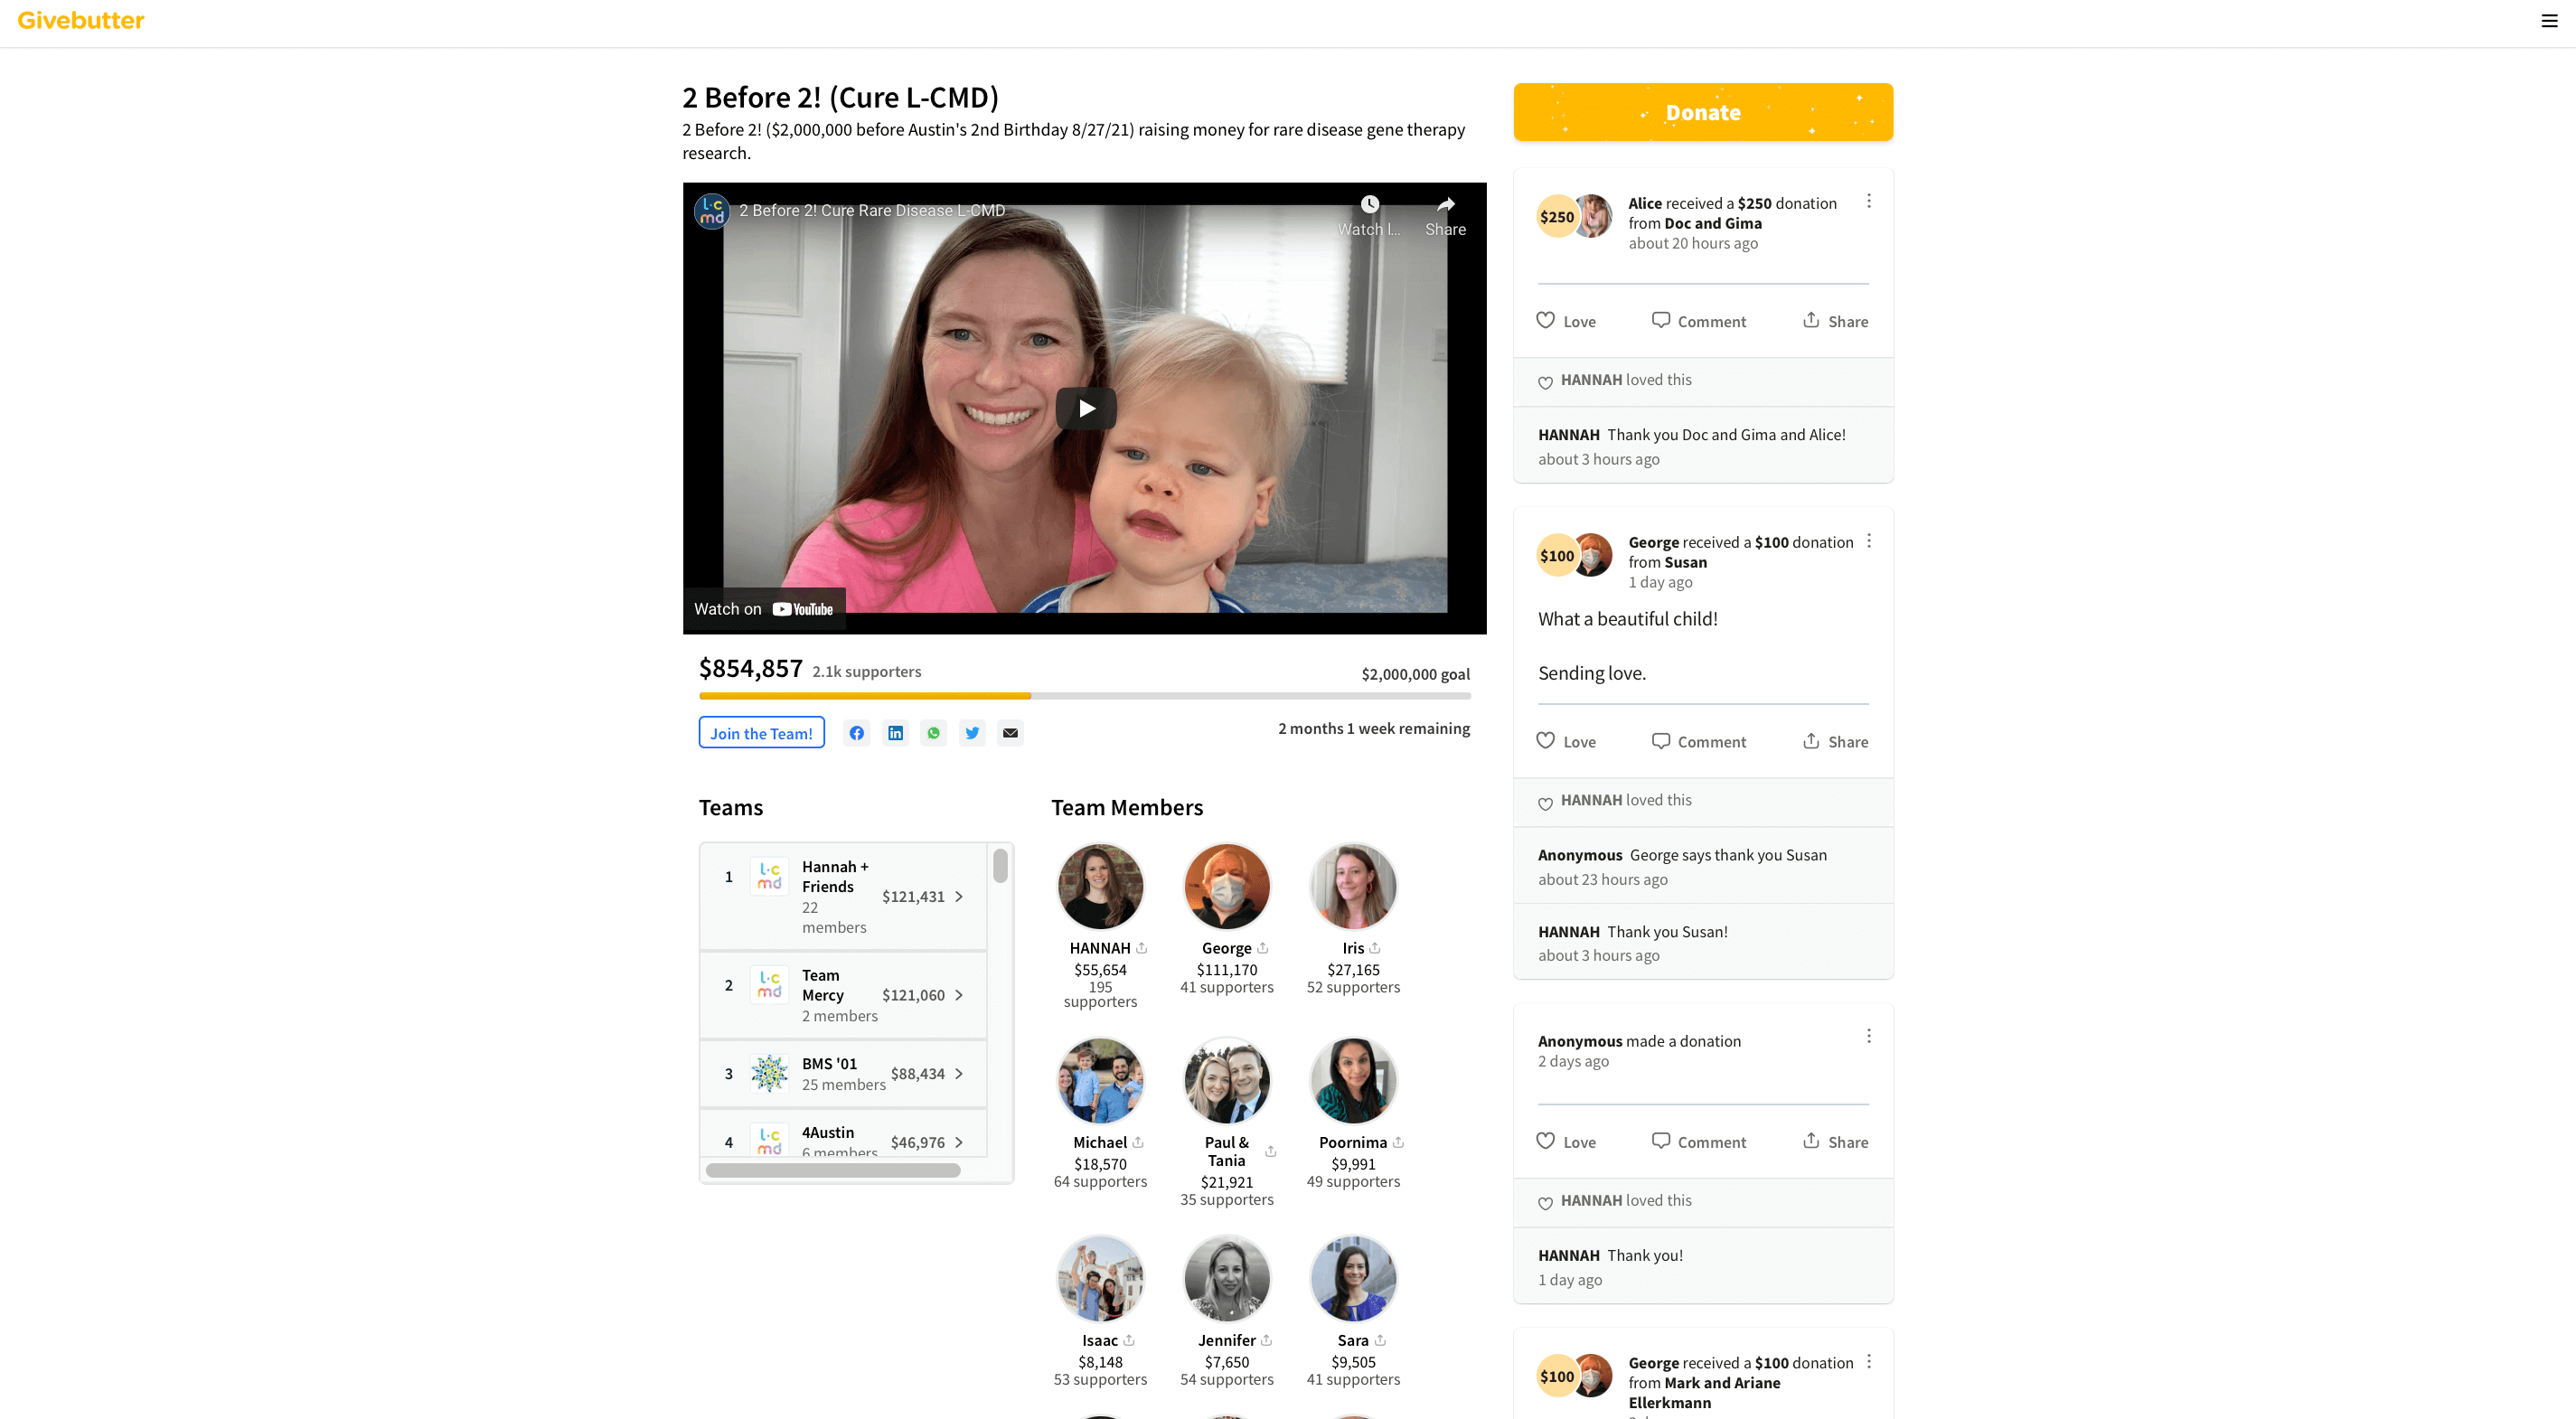Screen dimensions: 2576x1419
Task: Share Alice's $250 donation
Action: (1835, 320)
